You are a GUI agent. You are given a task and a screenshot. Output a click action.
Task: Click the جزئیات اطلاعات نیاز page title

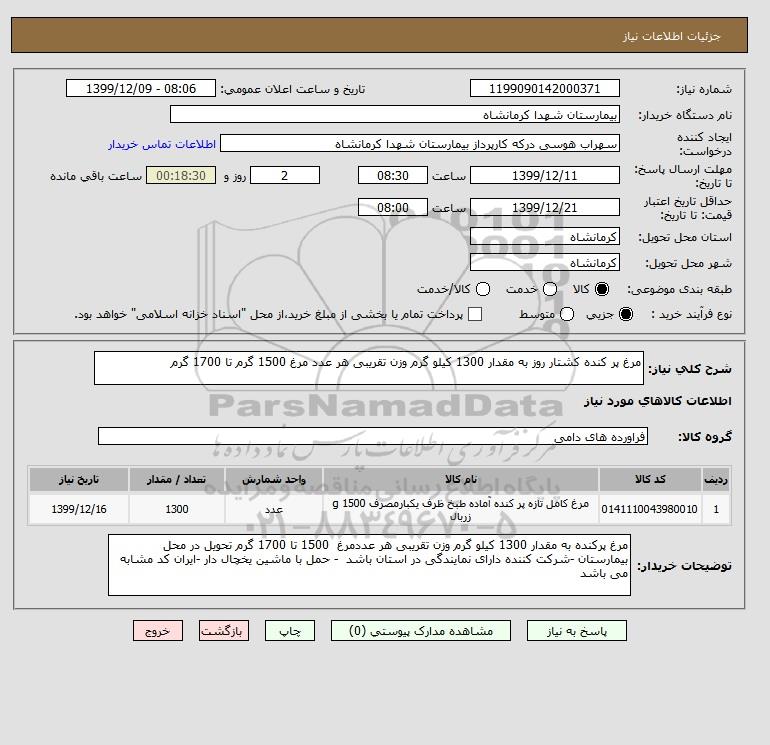tap(671, 36)
